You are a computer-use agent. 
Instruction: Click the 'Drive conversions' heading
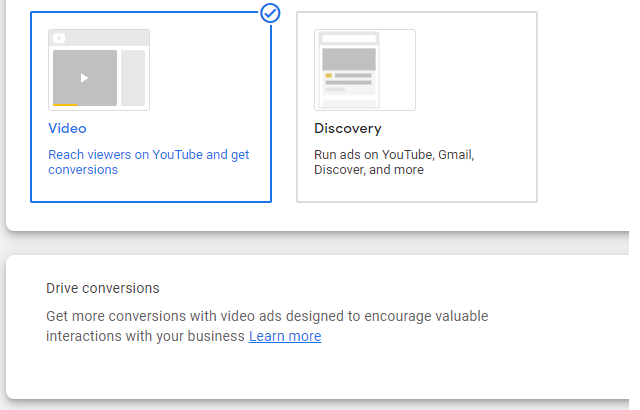pyautogui.click(x=102, y=288)
